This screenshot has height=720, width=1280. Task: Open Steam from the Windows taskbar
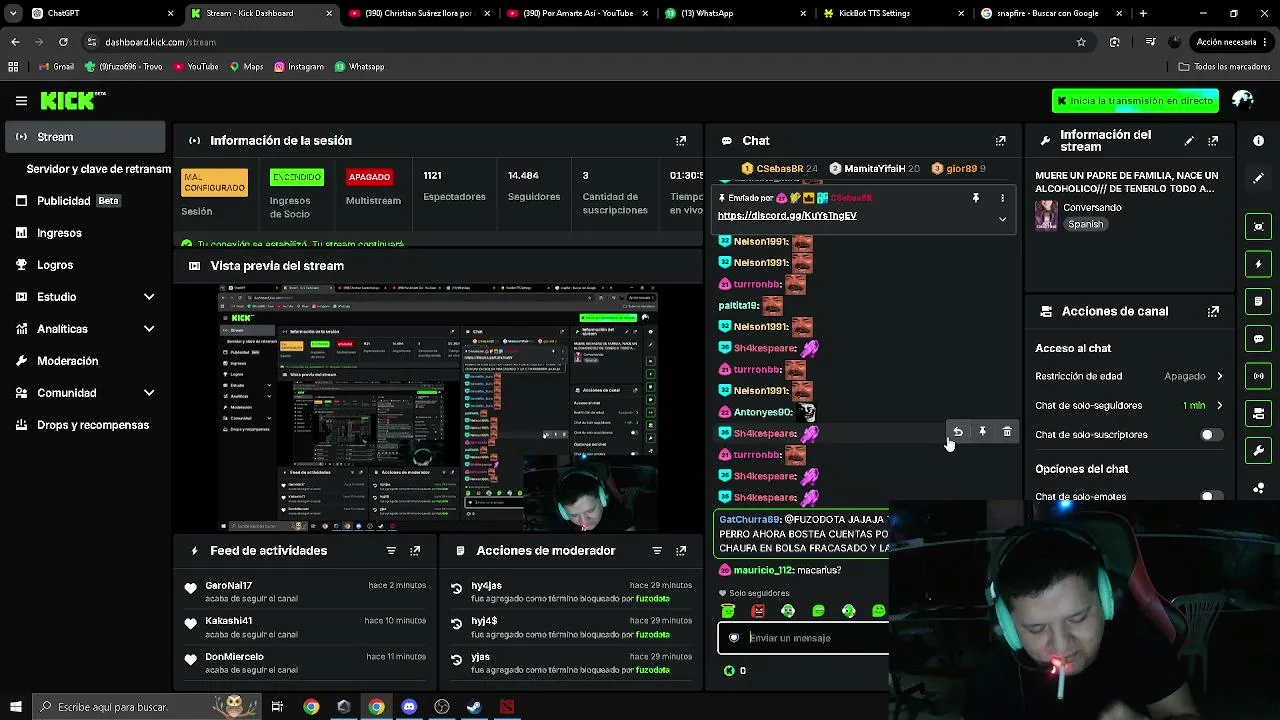tap(474, 707)
